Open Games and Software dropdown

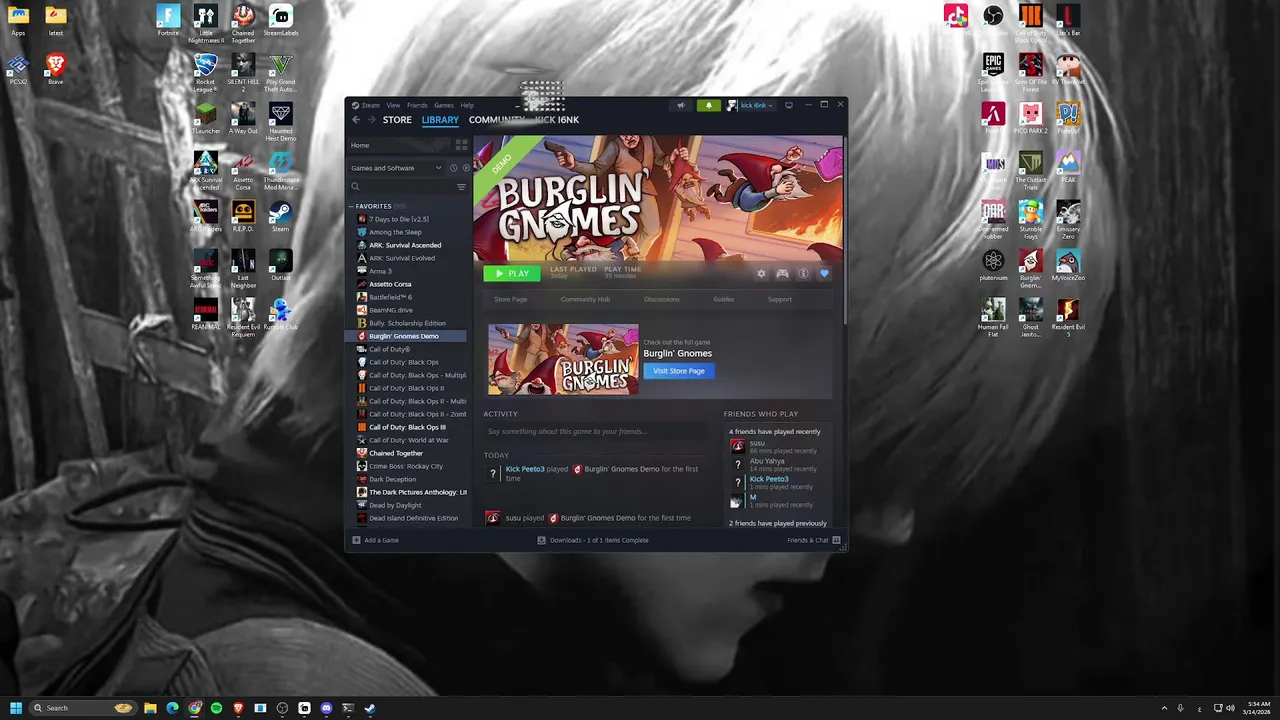(x=397, y=168)
